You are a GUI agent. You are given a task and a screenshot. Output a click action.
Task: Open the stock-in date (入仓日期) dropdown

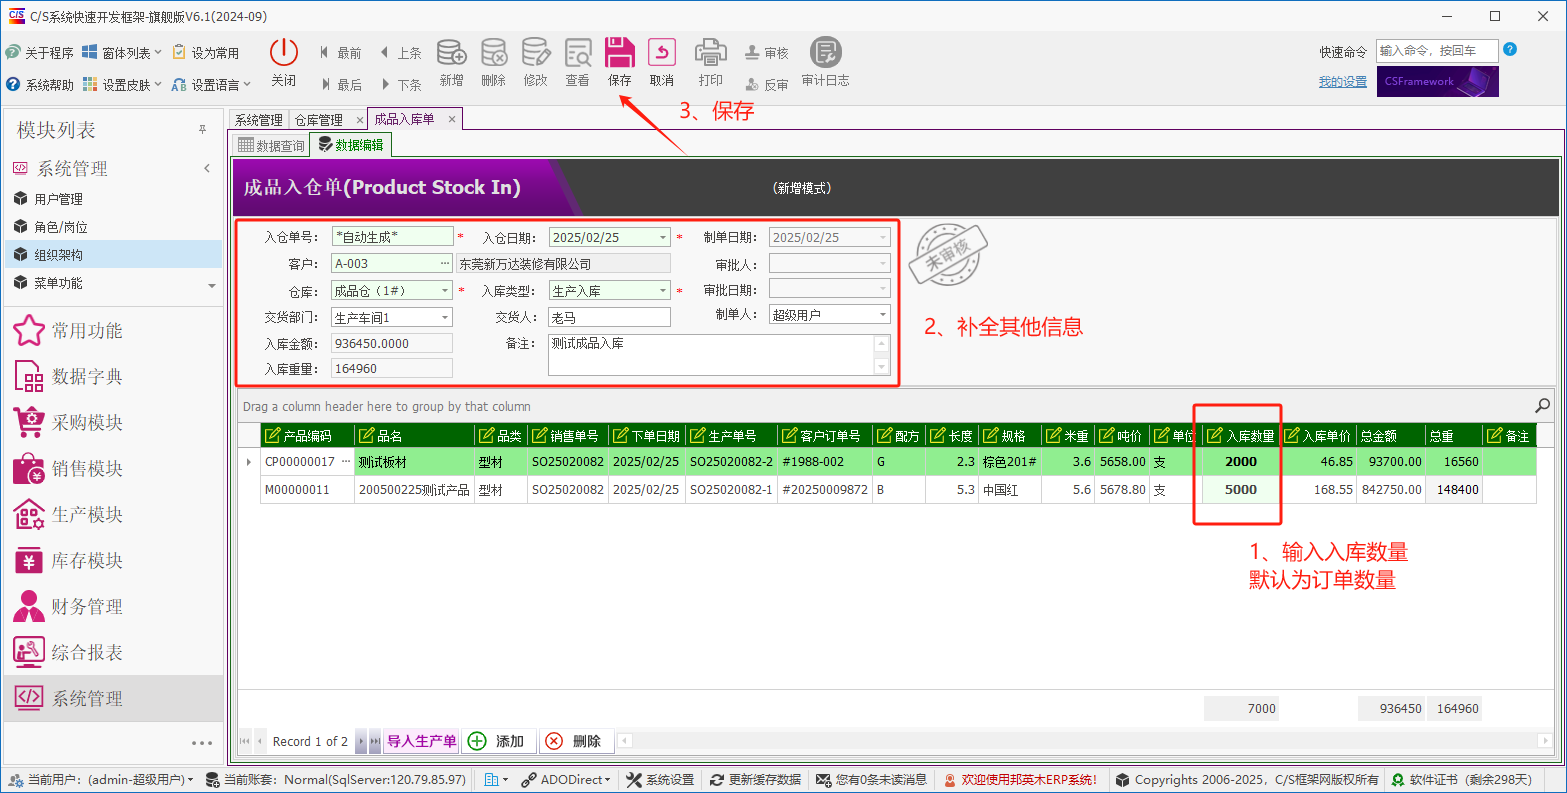click(663, 238)
